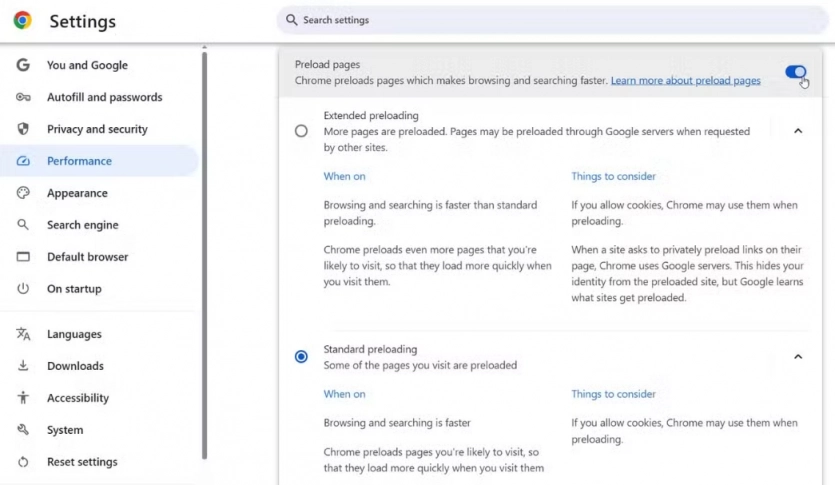Viewport: 835px width, 485px height.
Task: Click the shield icon for Privacy and security
Action: [x=23, y=129]
